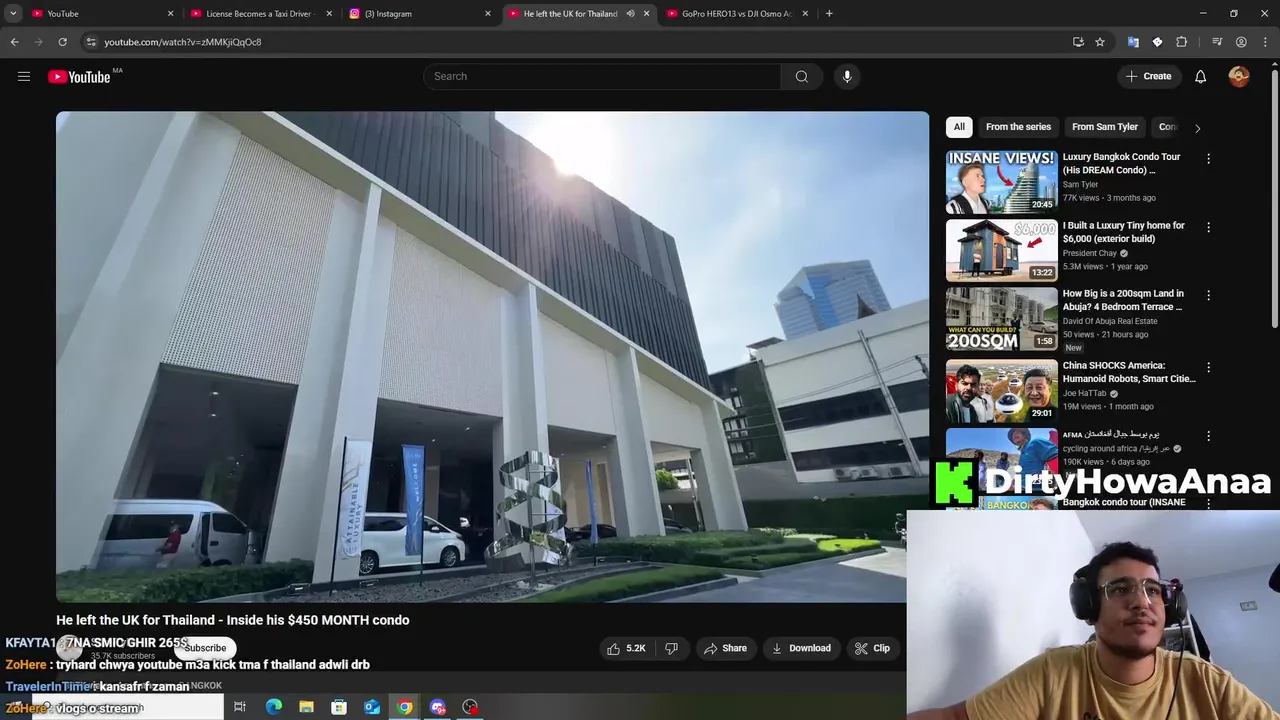Viewport: 1280px width, 720px height.
Task: Subscribe to the channel
Action: coord(205,648)
